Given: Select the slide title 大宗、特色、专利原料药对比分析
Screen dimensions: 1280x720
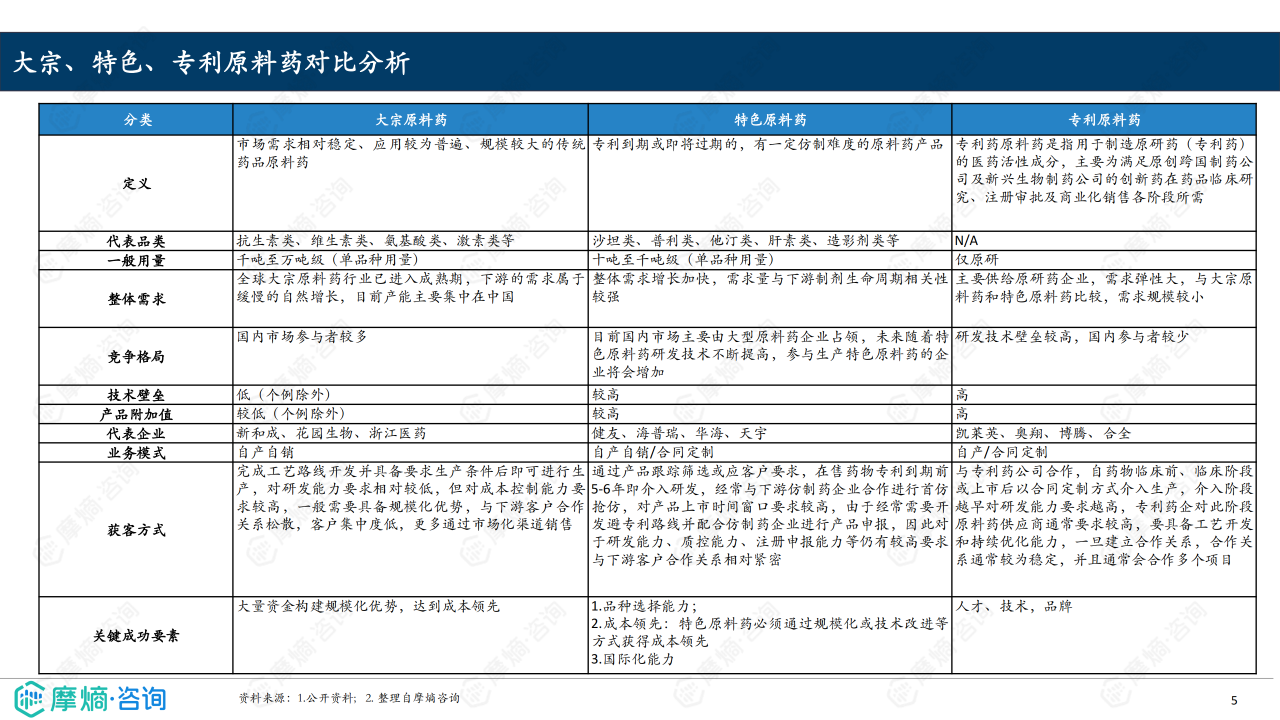Looking at the screenshot, I should 212,62.
